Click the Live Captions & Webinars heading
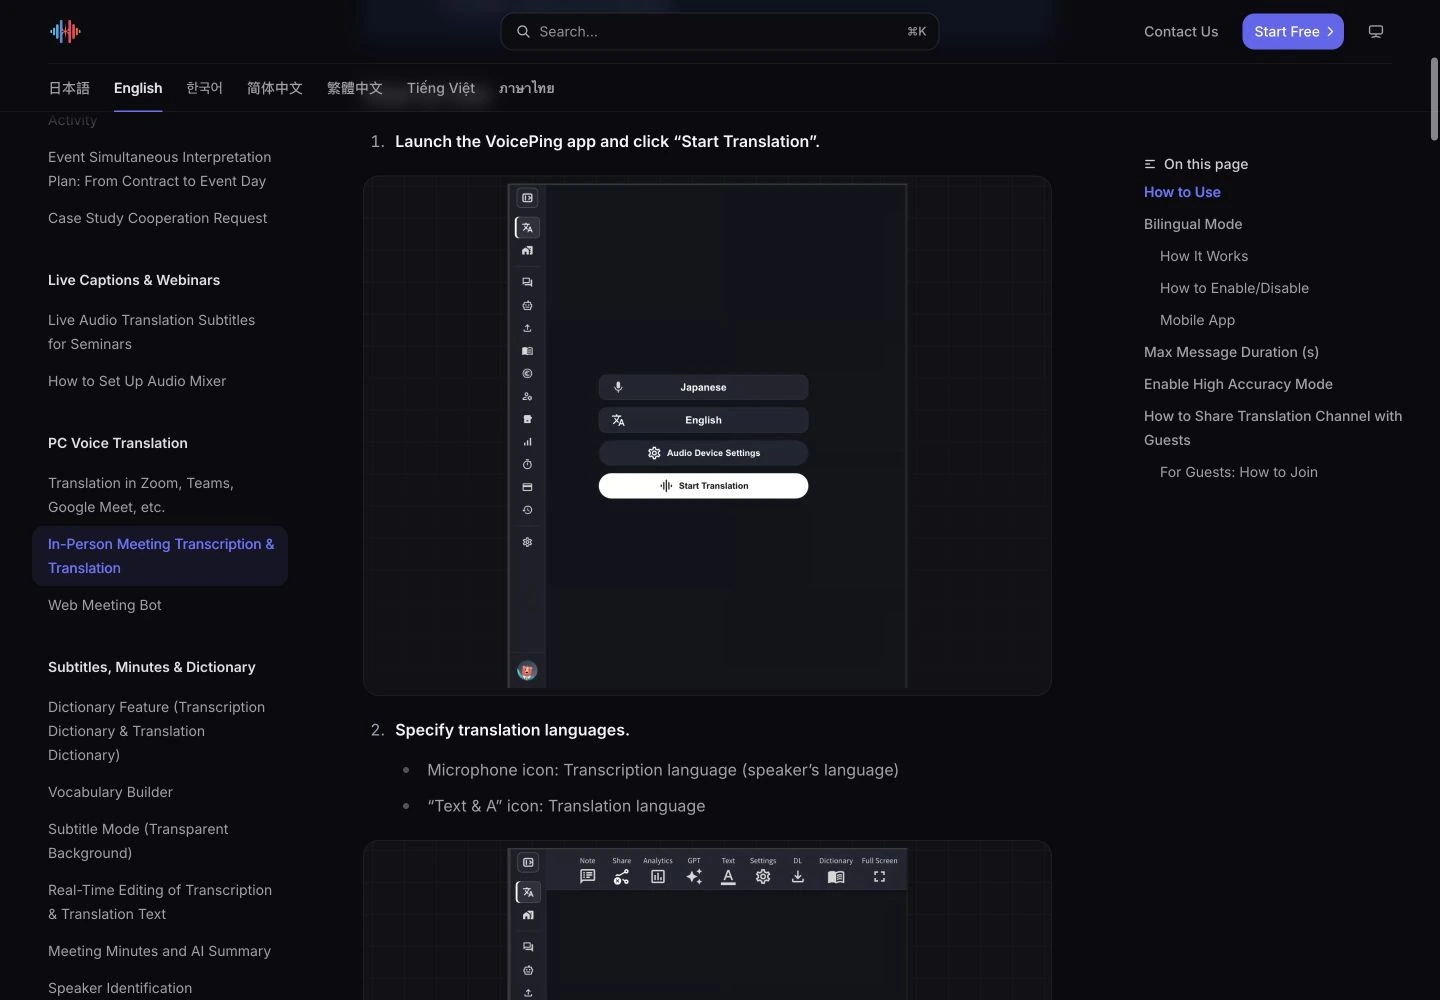Viewport: 1440px width, 1000px height. [134, 280]
